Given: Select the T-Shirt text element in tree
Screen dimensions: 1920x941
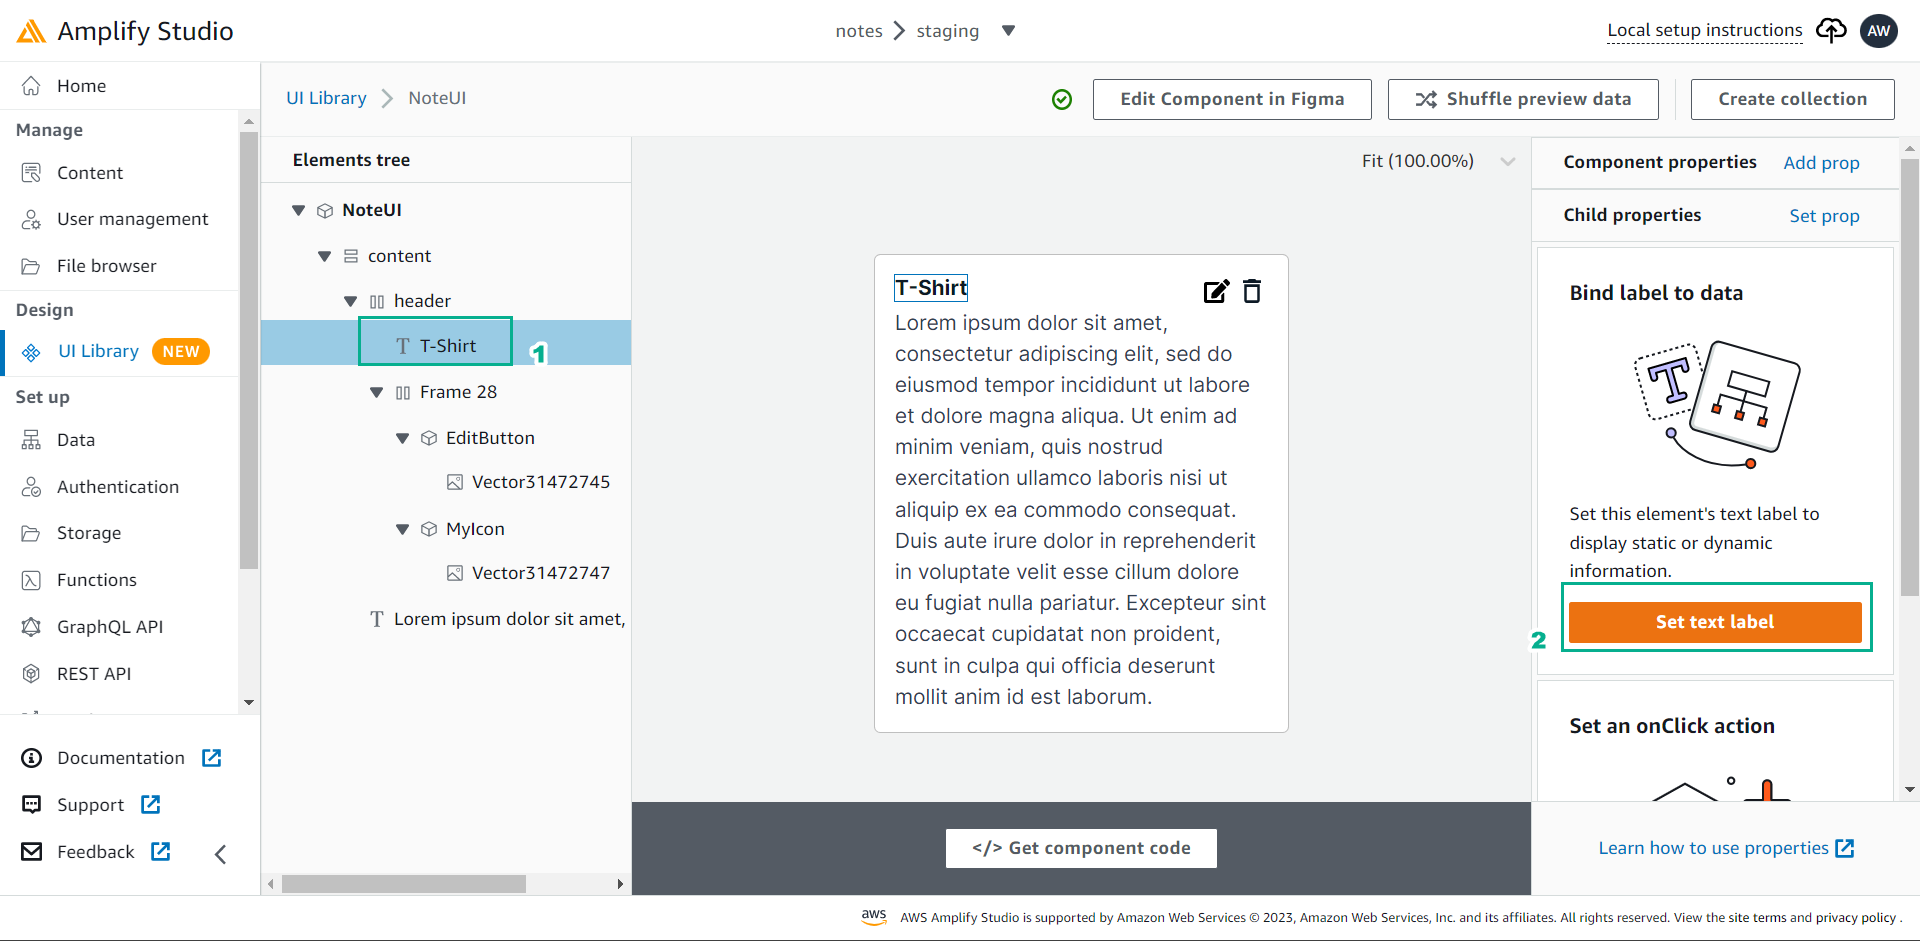Looking at the screenshot, I should pos(446,343).
